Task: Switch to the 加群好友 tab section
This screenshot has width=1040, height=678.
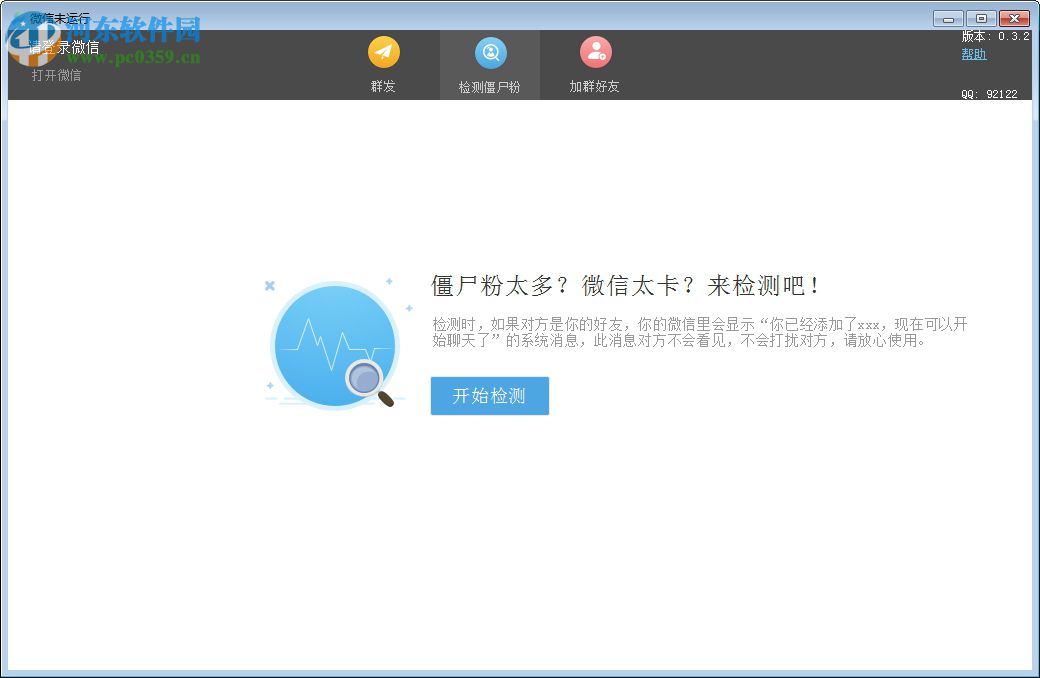Action: (x=595, y=64)
